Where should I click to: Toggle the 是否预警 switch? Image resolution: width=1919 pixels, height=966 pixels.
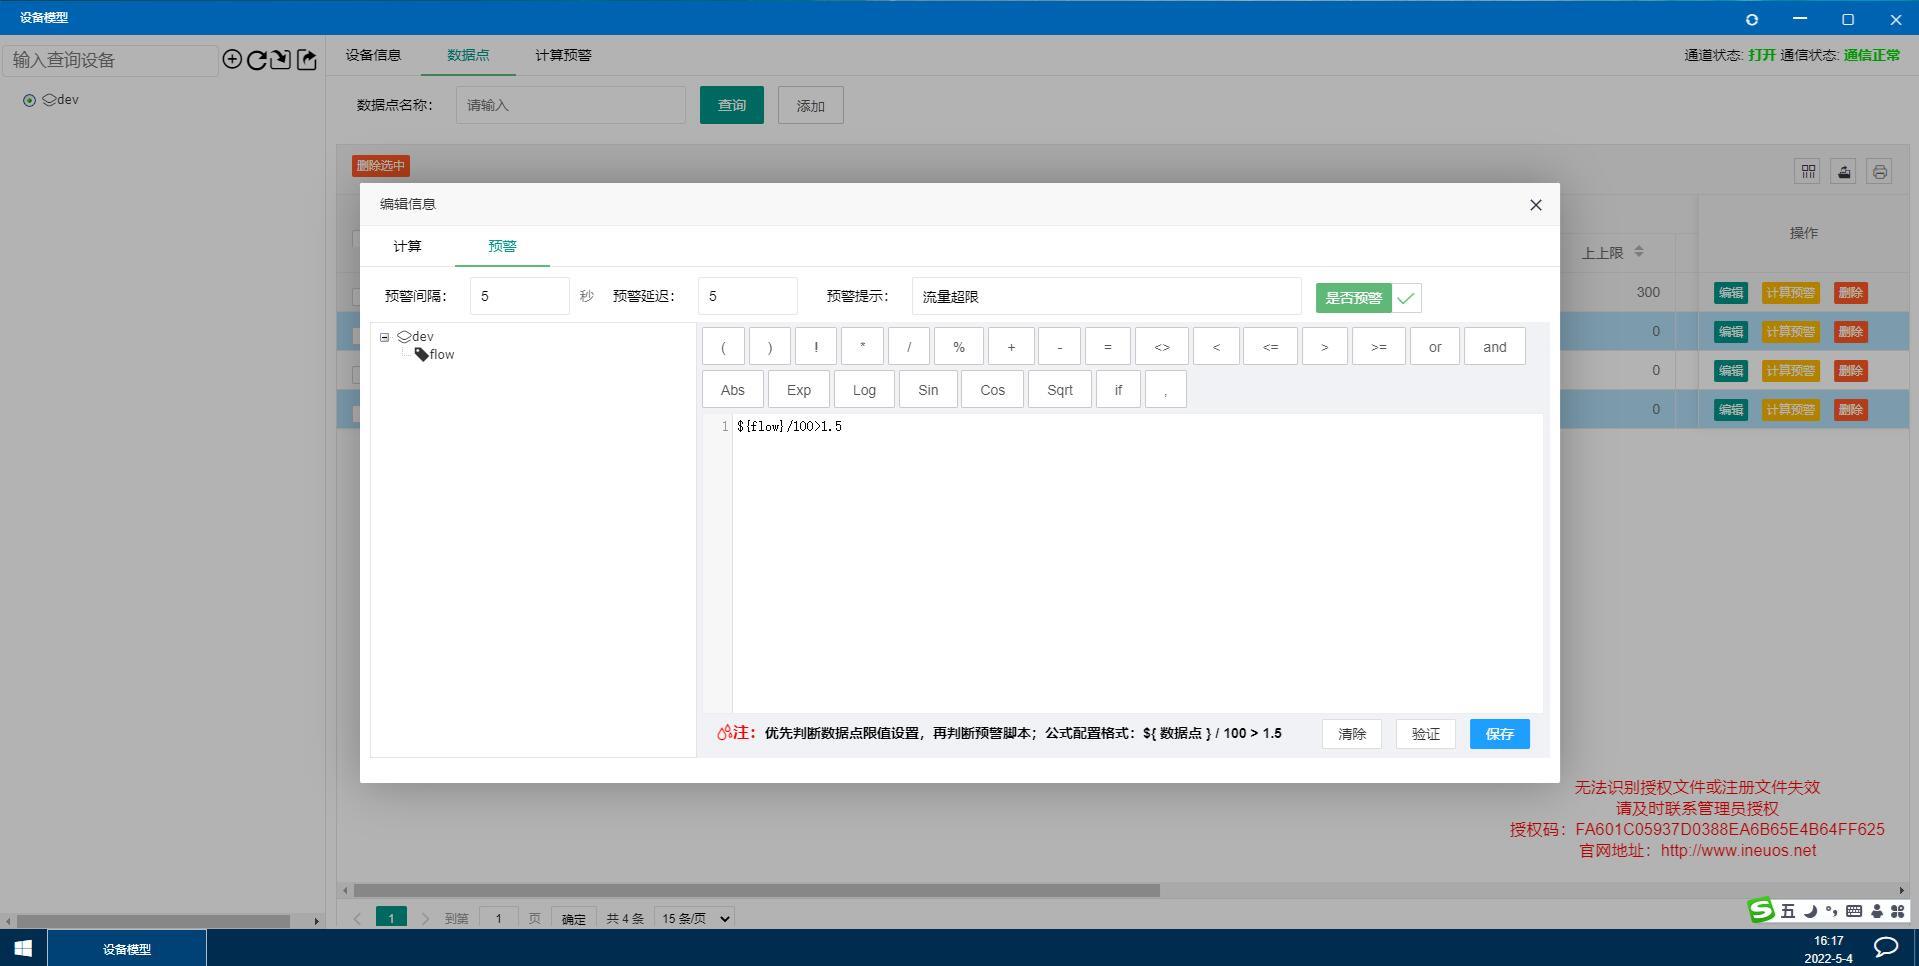pyautogui.click(x=1368, y=298)
